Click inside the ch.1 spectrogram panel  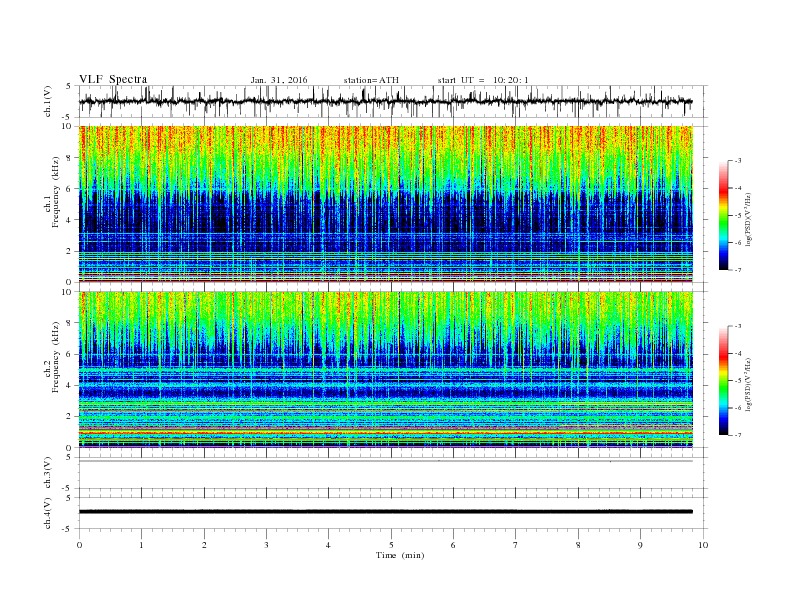point(386,204)
